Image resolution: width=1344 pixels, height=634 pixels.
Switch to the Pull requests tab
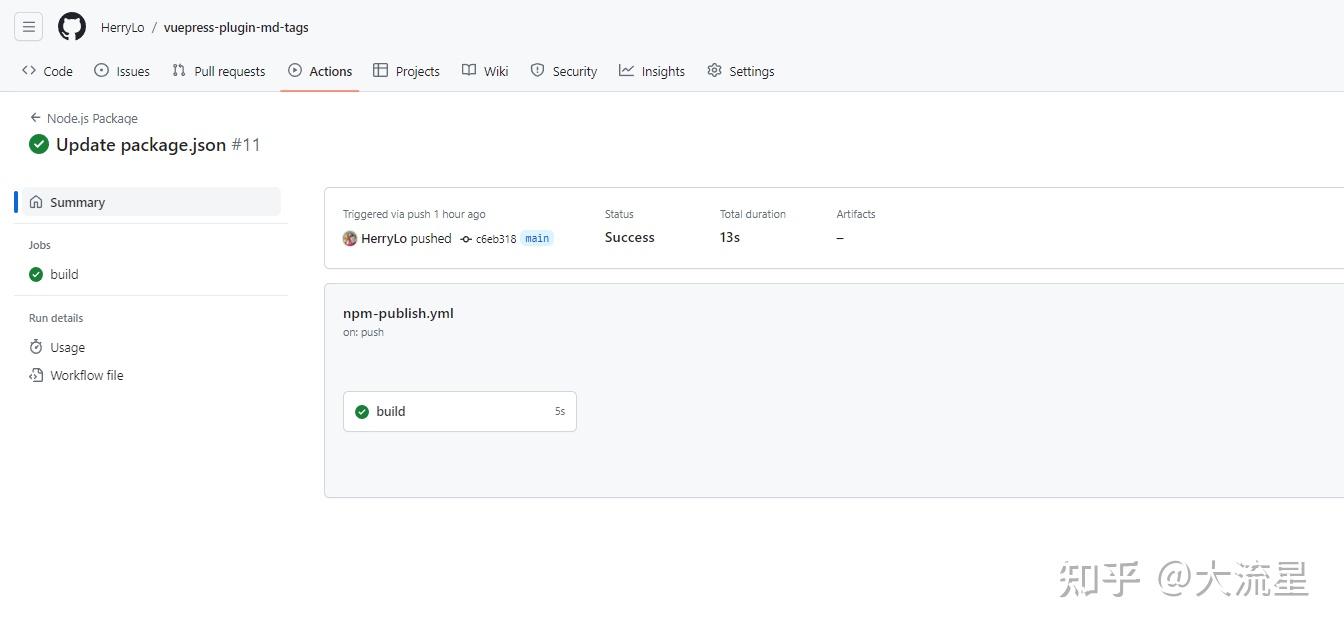pos(229,70)
